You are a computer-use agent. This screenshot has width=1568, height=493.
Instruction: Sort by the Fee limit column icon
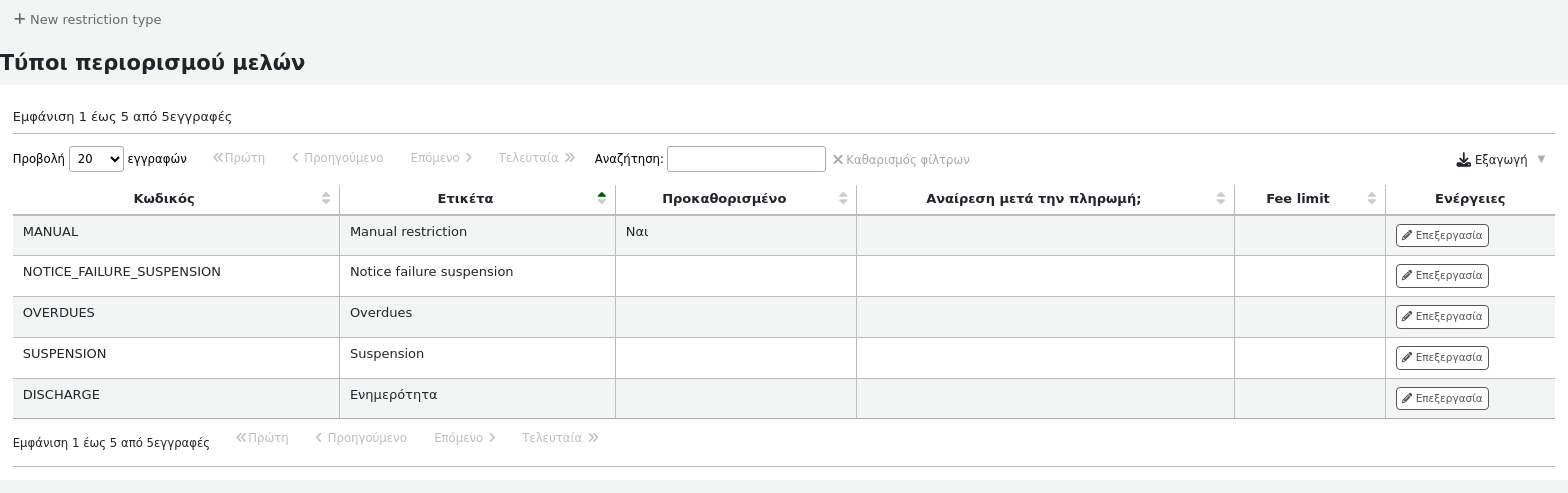1372,198
